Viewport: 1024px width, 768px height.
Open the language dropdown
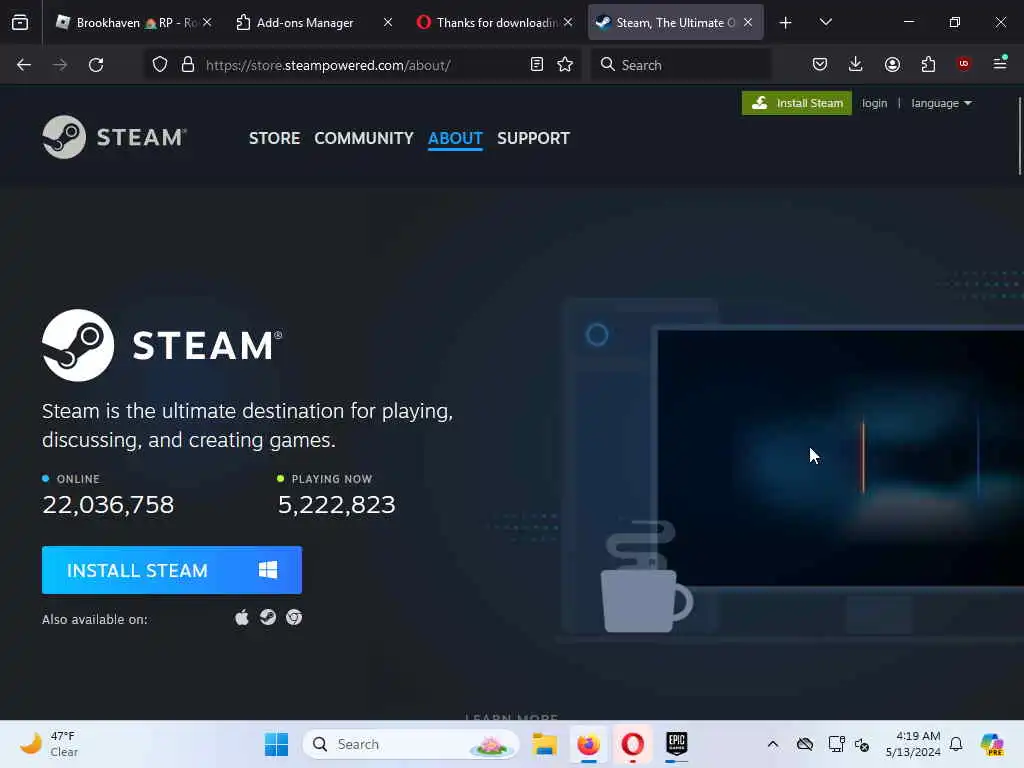(941, 103)
